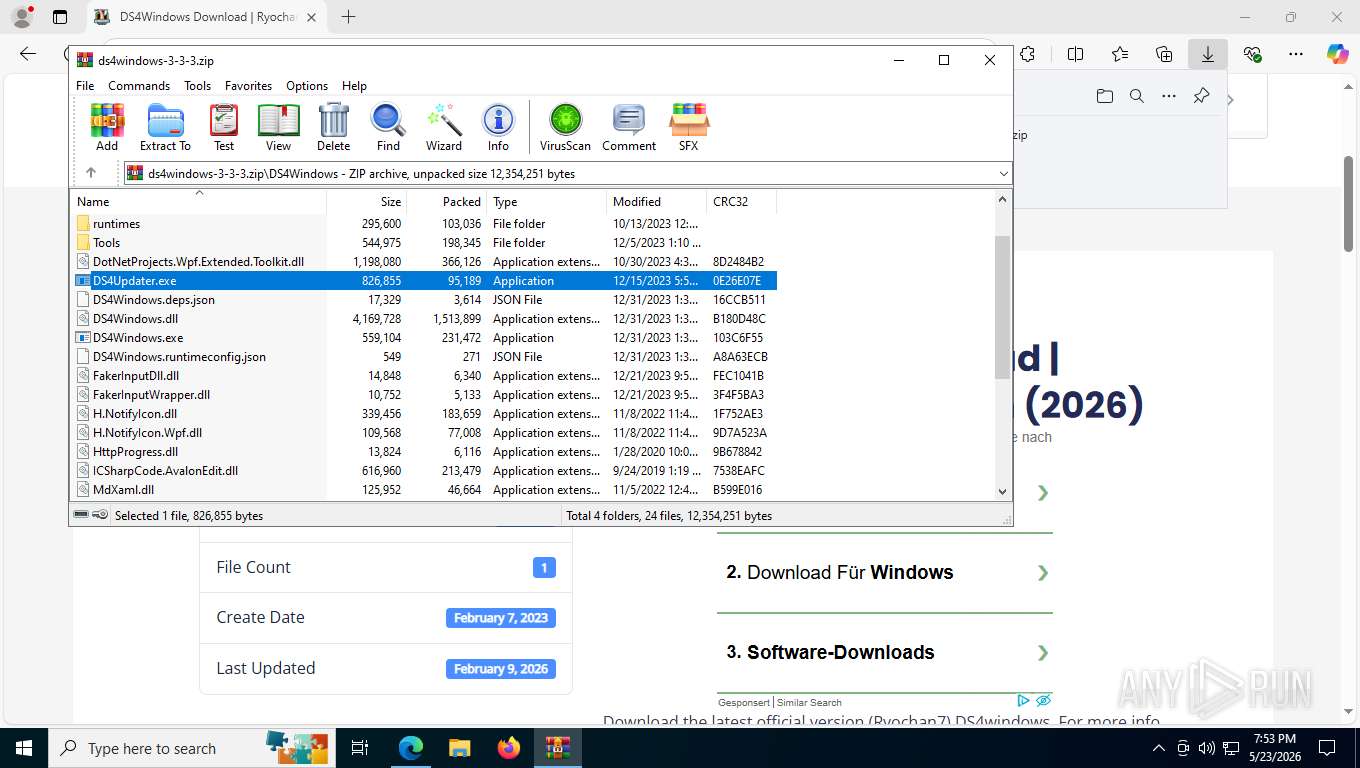The height and width of the screenshot is (768, 1360).
Task: Select HttpProgress.dll file
Action: point(424,452)
